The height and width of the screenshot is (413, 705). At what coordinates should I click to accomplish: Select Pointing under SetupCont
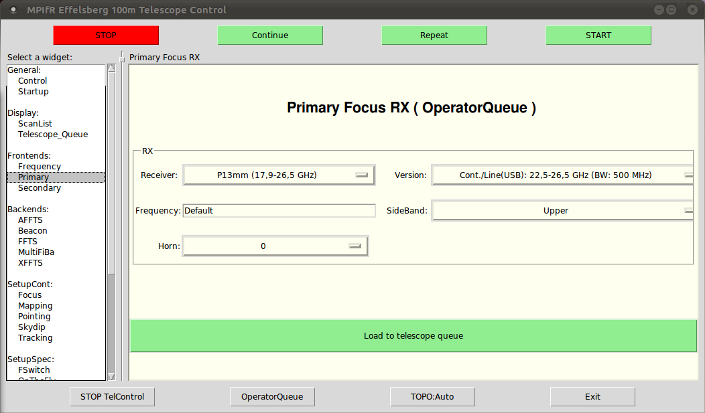click(x=34, y=316)
